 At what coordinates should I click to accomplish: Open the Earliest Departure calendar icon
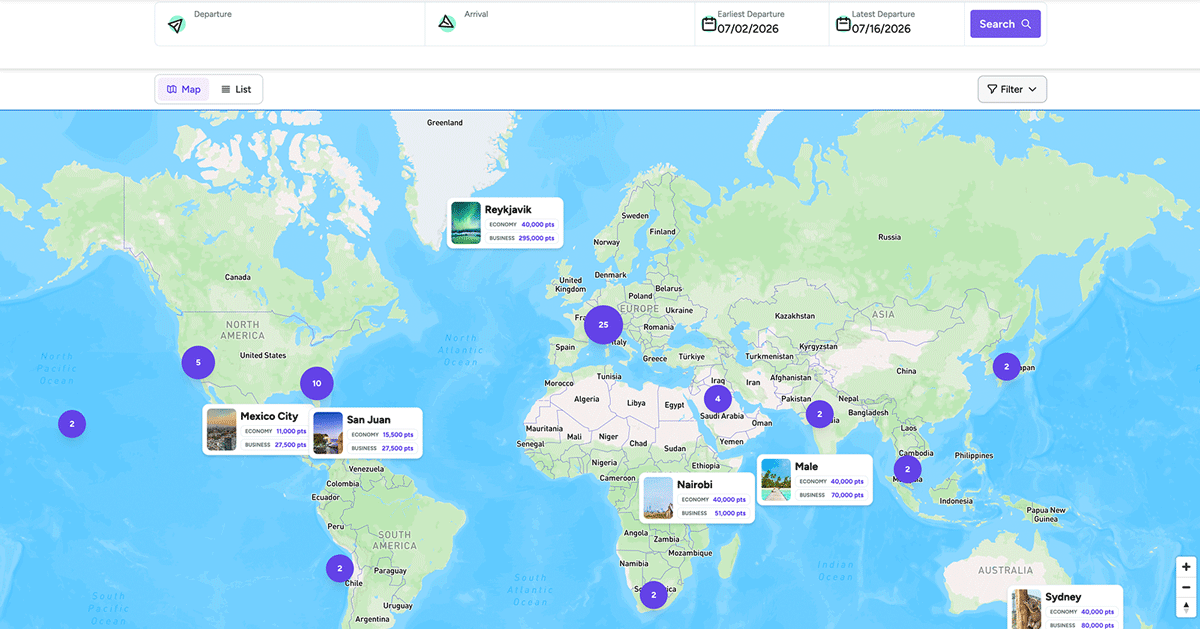pos(709,23)
